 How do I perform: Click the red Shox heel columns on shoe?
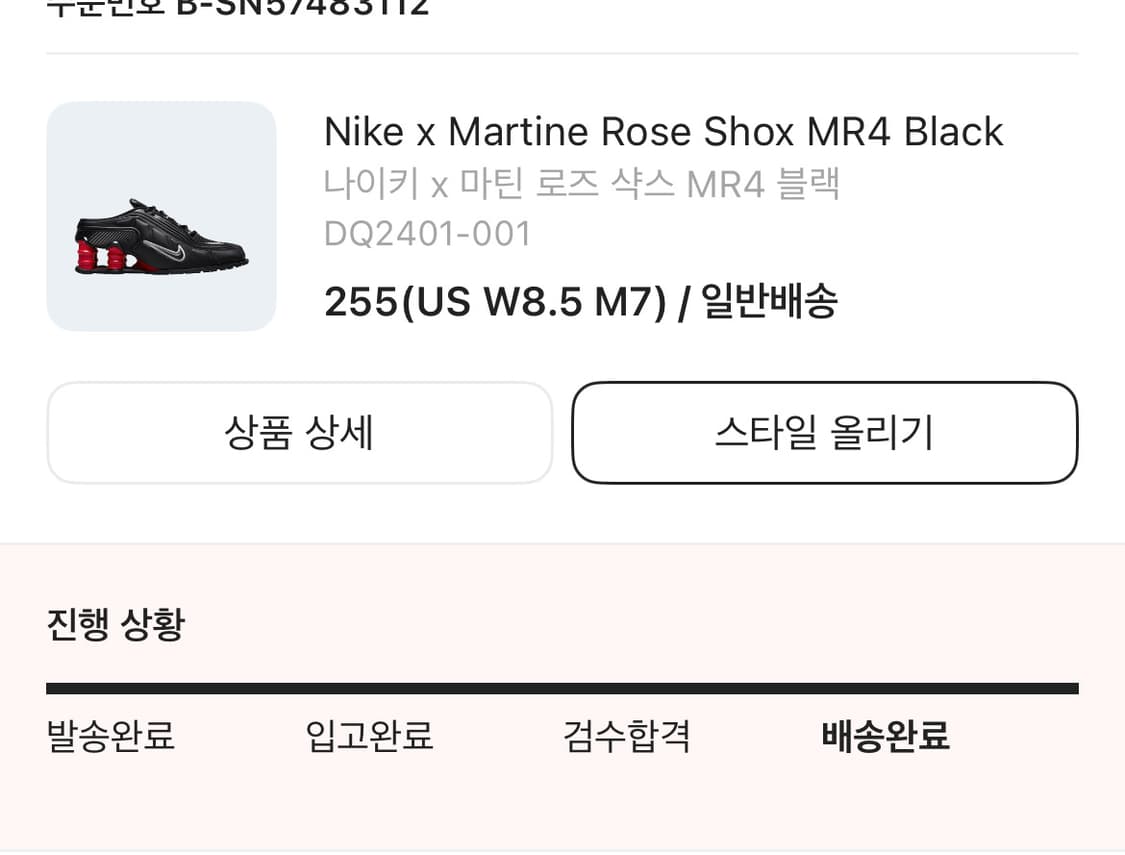click(100, 254)
